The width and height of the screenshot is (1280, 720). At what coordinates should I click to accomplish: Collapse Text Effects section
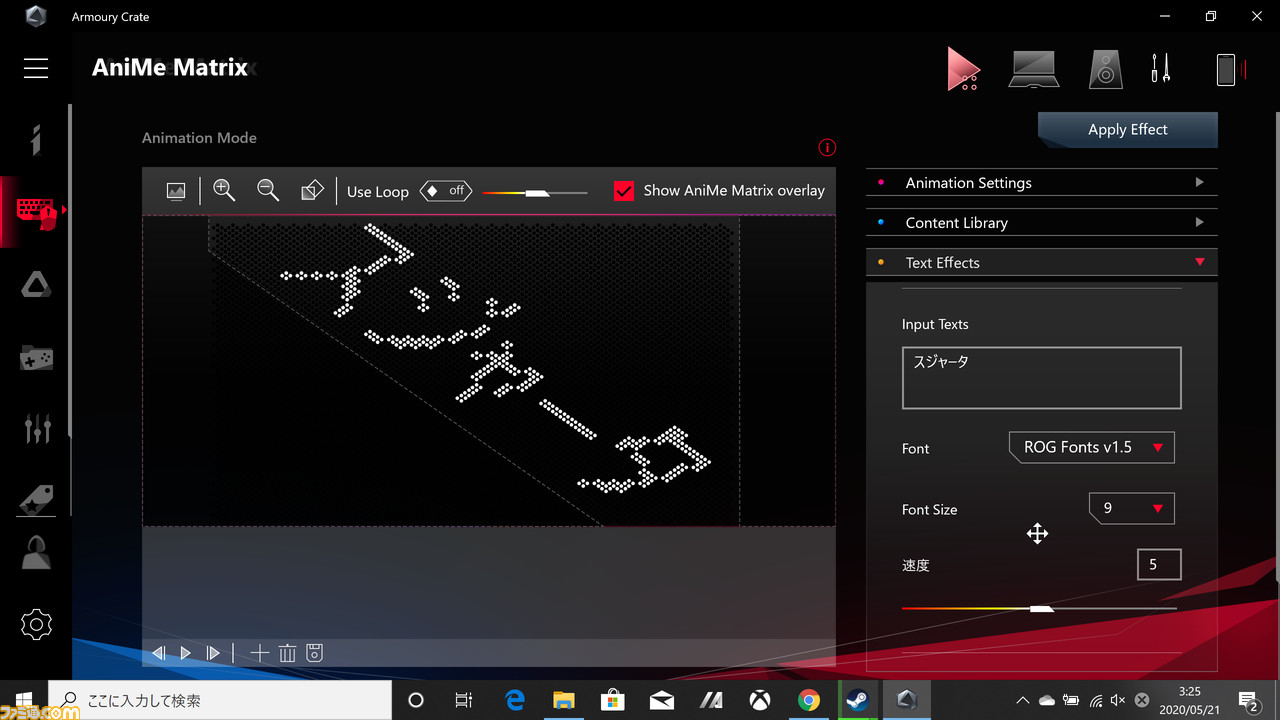click(1041, 262)
